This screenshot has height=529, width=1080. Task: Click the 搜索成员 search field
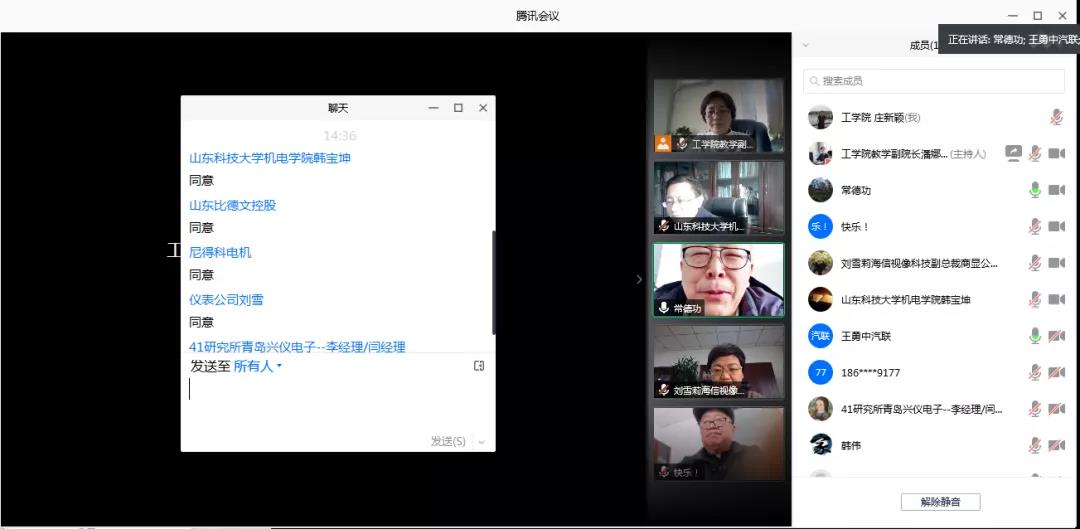tap(934, 81)
